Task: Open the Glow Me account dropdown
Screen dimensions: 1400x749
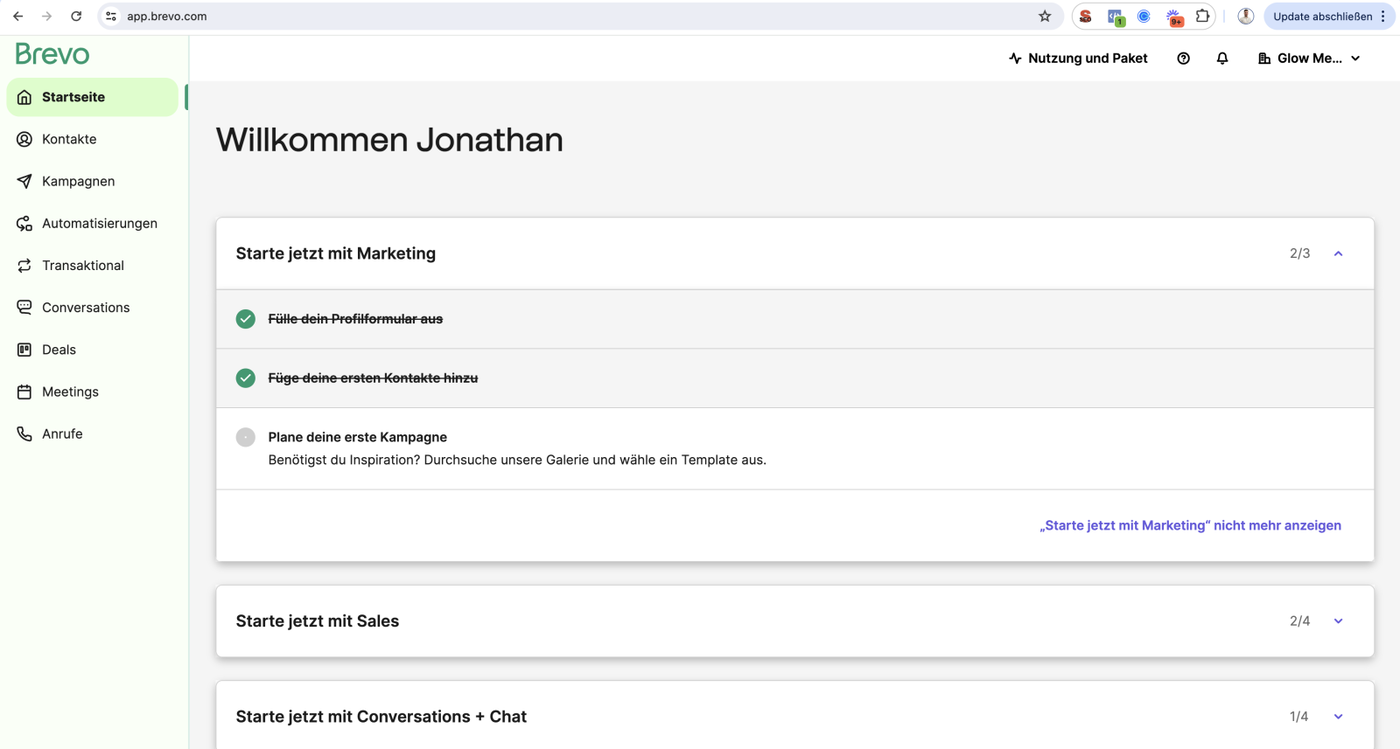Action: pyautogui.click(x=1309, y=59)
